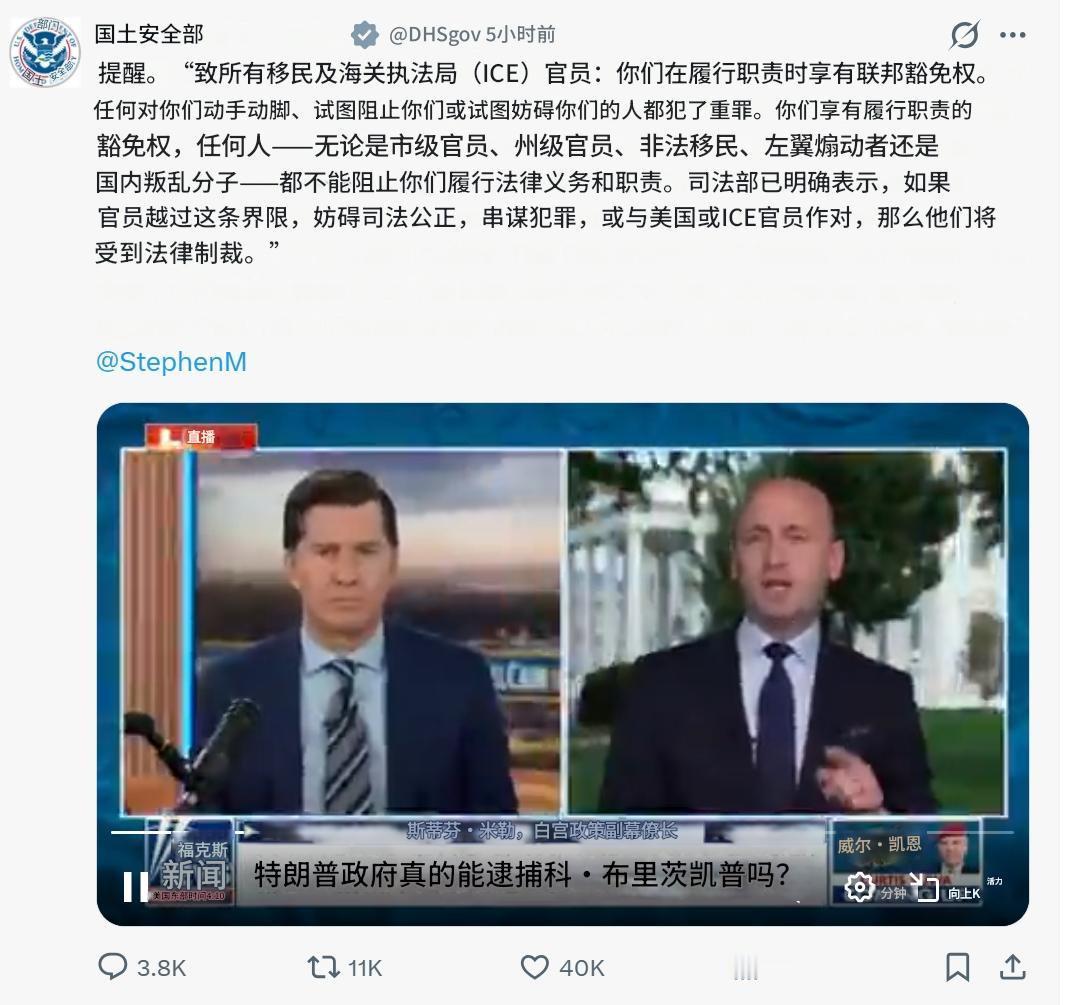Image resolution: width=1085 pixels, height=1005 pixels.
Task: Open the three-dot more options menu
Action: [x=1013, y=35]
